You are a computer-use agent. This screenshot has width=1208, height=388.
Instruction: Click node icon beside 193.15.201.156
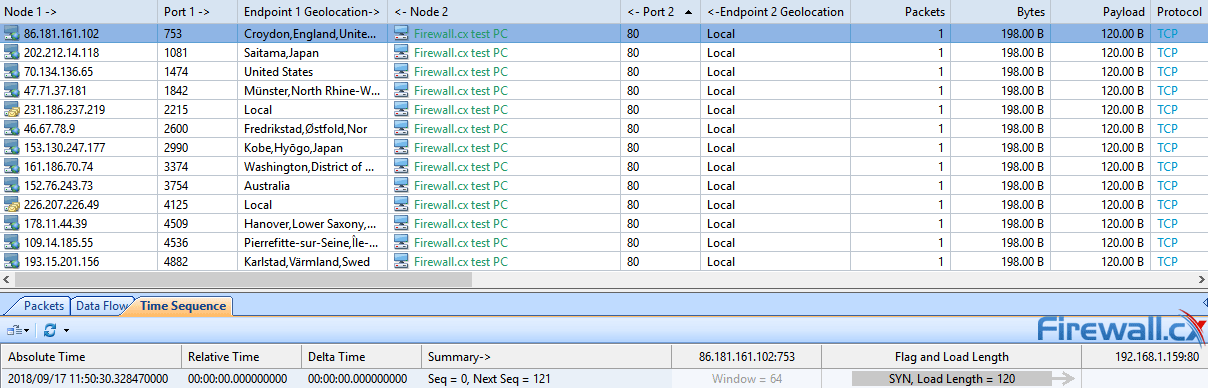(x=12, y=262)
